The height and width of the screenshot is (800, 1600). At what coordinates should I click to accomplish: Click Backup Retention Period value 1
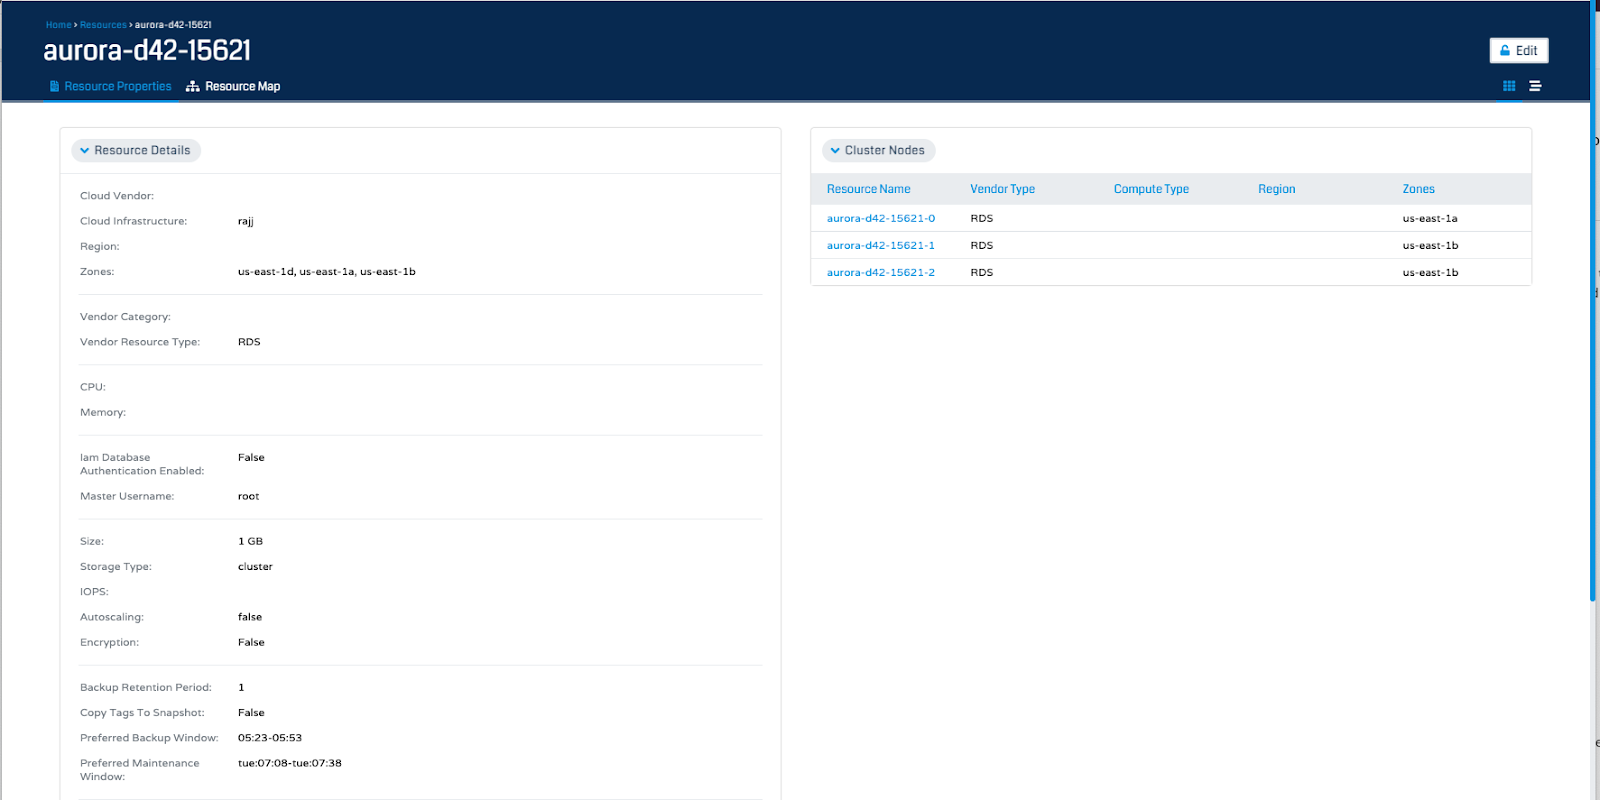point(241,688)
